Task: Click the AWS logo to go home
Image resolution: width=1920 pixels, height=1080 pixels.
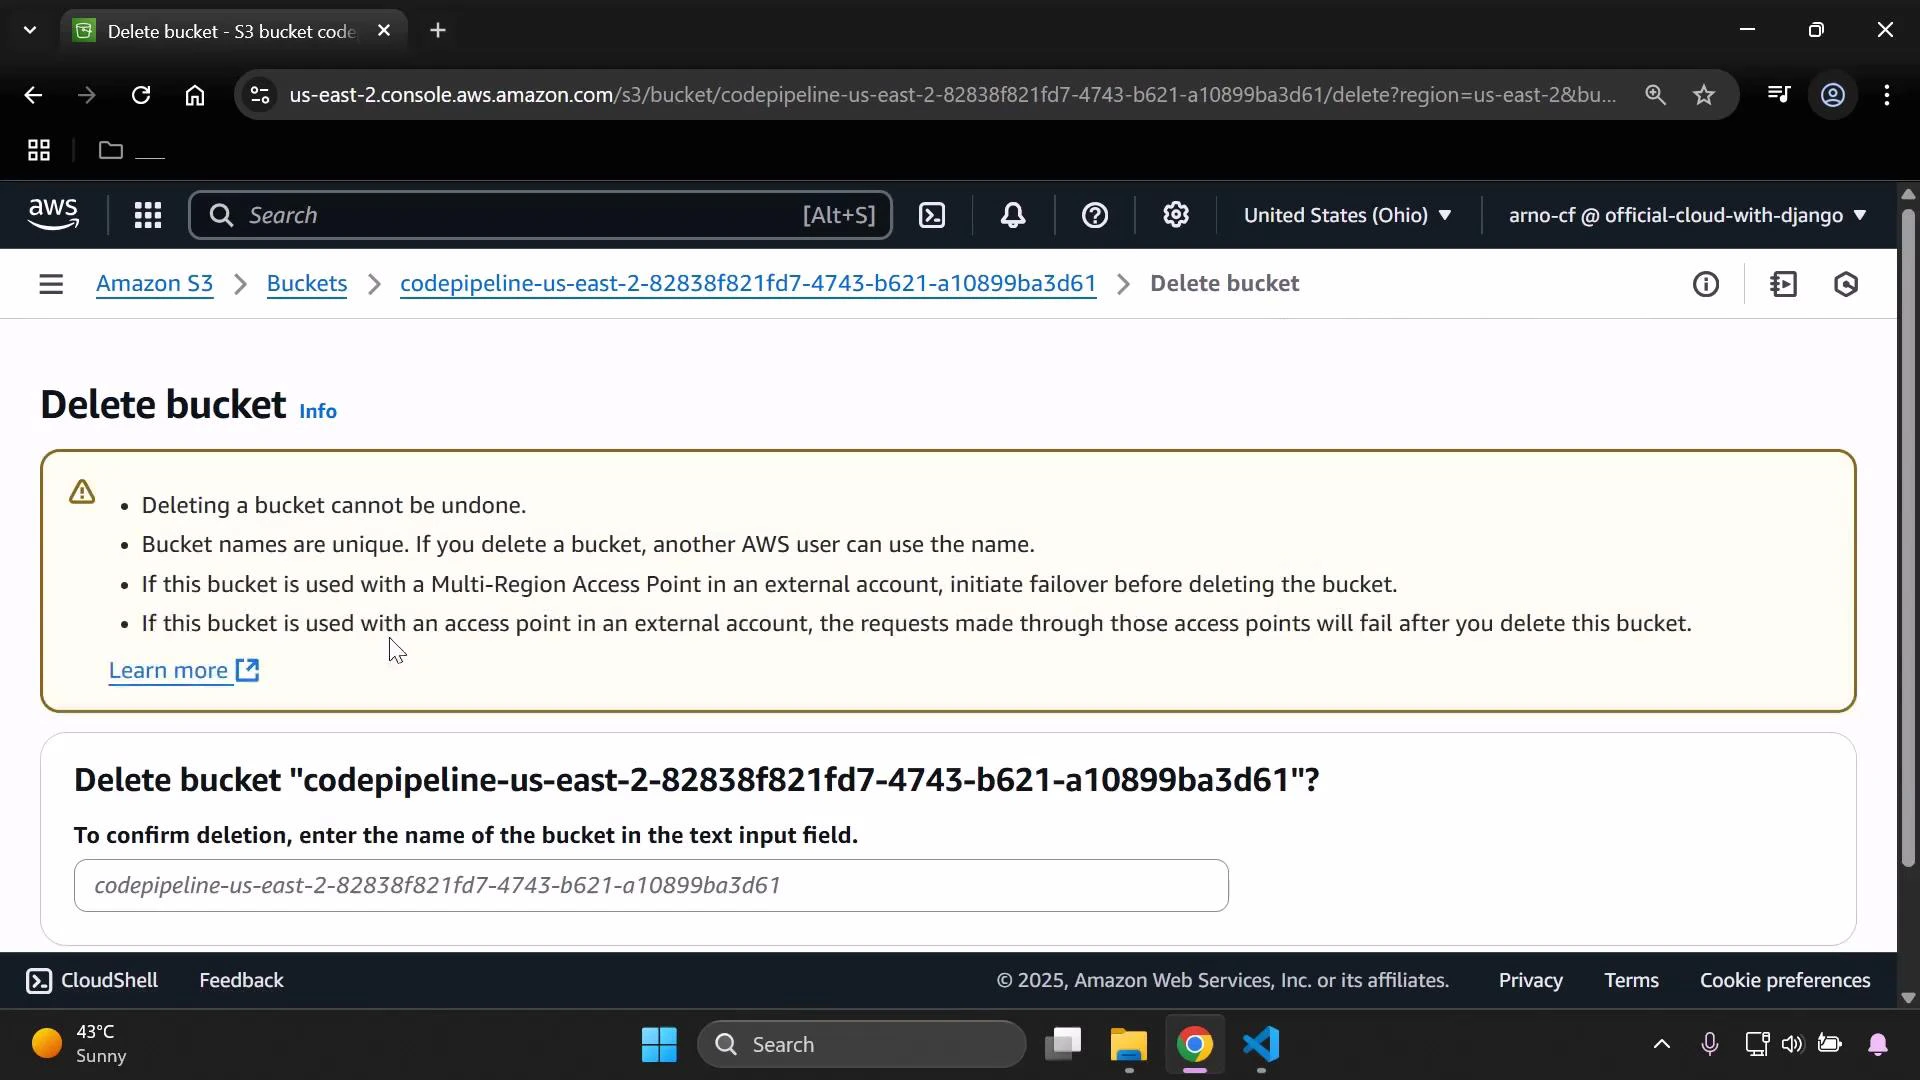Action: point(52,214)
